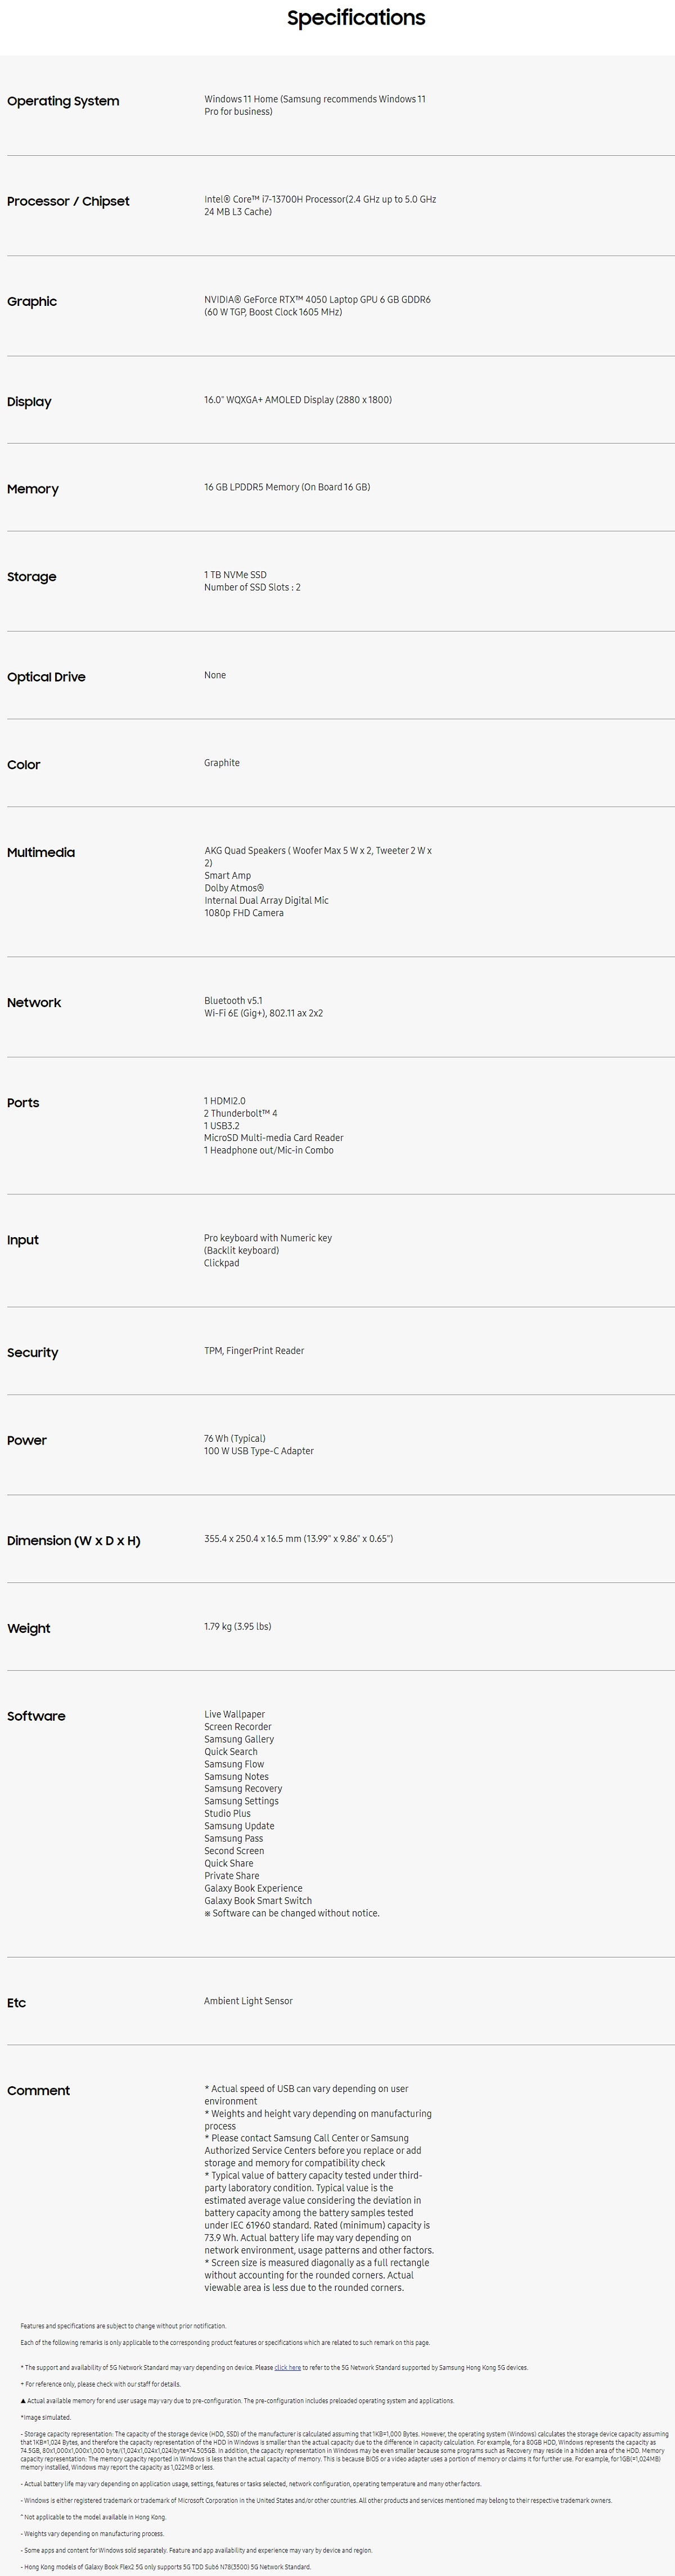Click the Processor / Chipset row label
This screenshot has width=675, height=2576.
(x=68, y=201)
